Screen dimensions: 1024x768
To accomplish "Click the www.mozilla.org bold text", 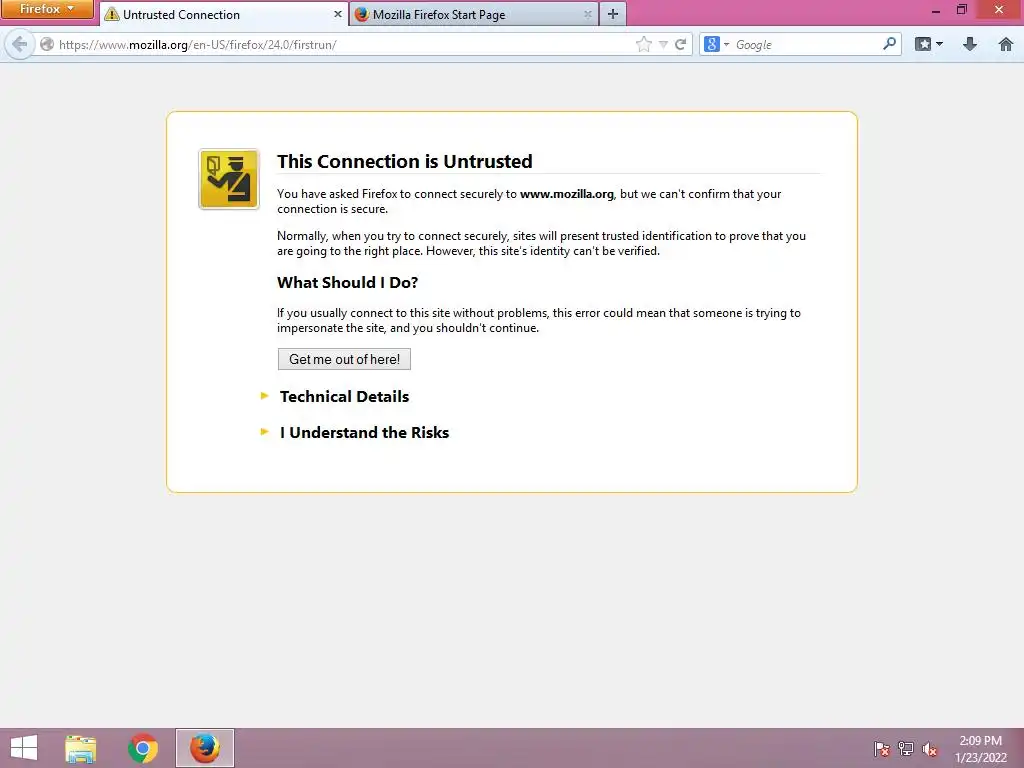I will tap(567, 194).
